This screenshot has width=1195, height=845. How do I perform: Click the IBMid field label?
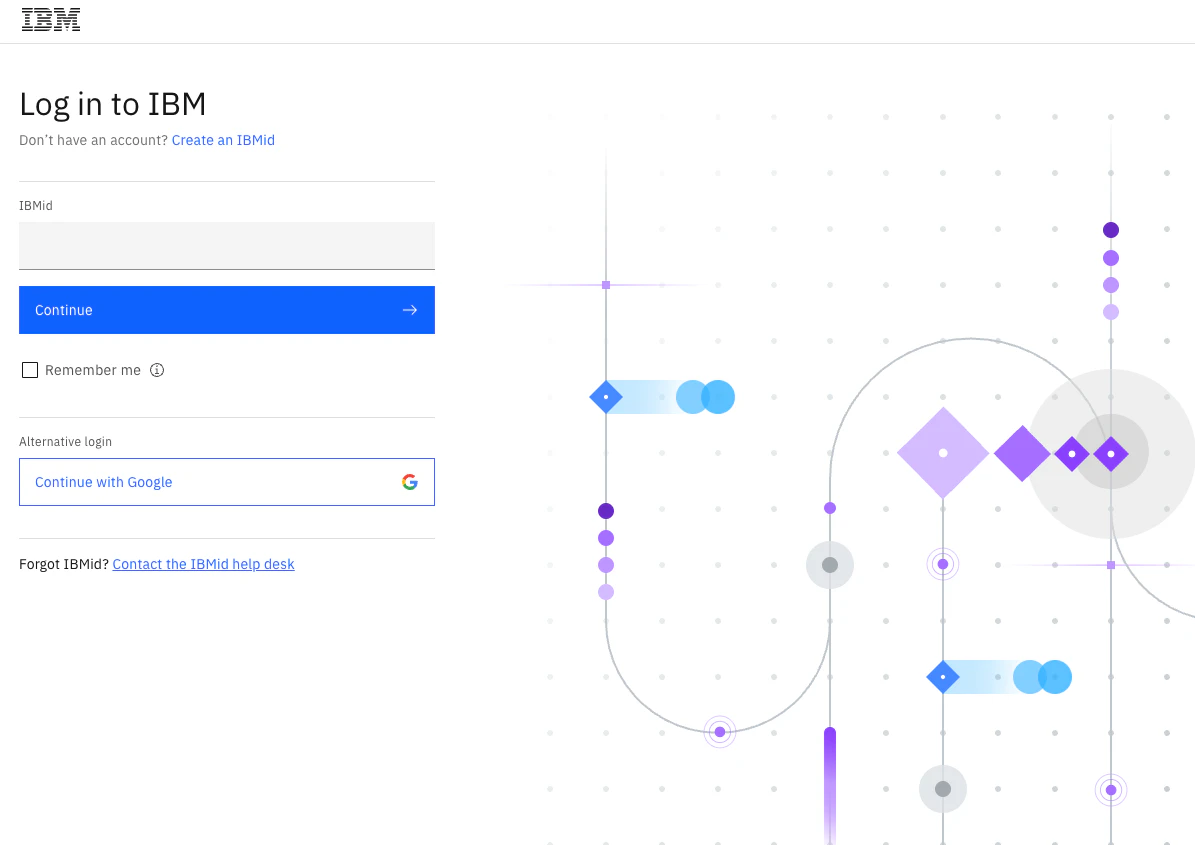click(x=36, y=206)
